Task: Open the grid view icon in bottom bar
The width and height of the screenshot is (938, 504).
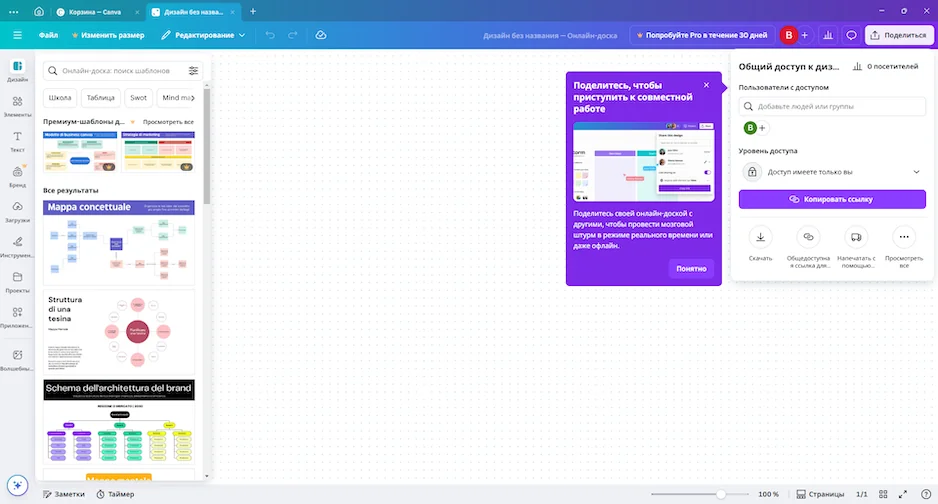Action: pos(883,494)
